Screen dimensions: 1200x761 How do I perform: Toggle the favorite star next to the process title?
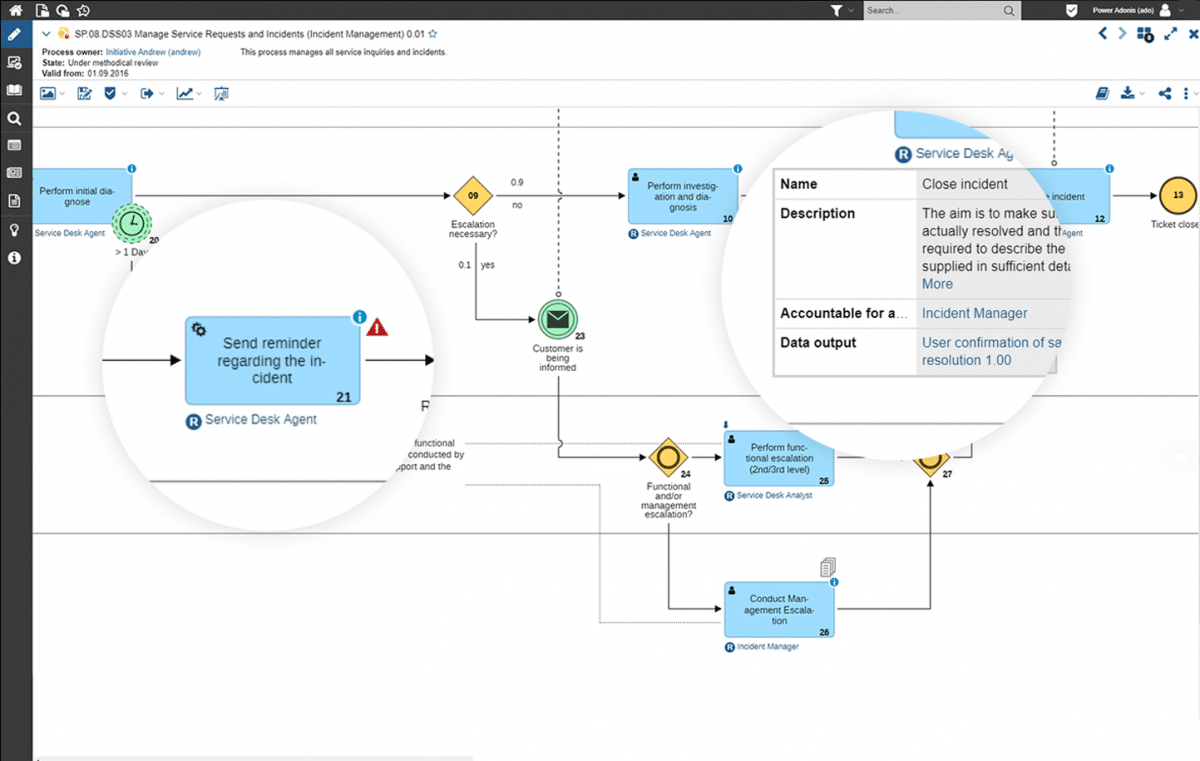(433, 33)
